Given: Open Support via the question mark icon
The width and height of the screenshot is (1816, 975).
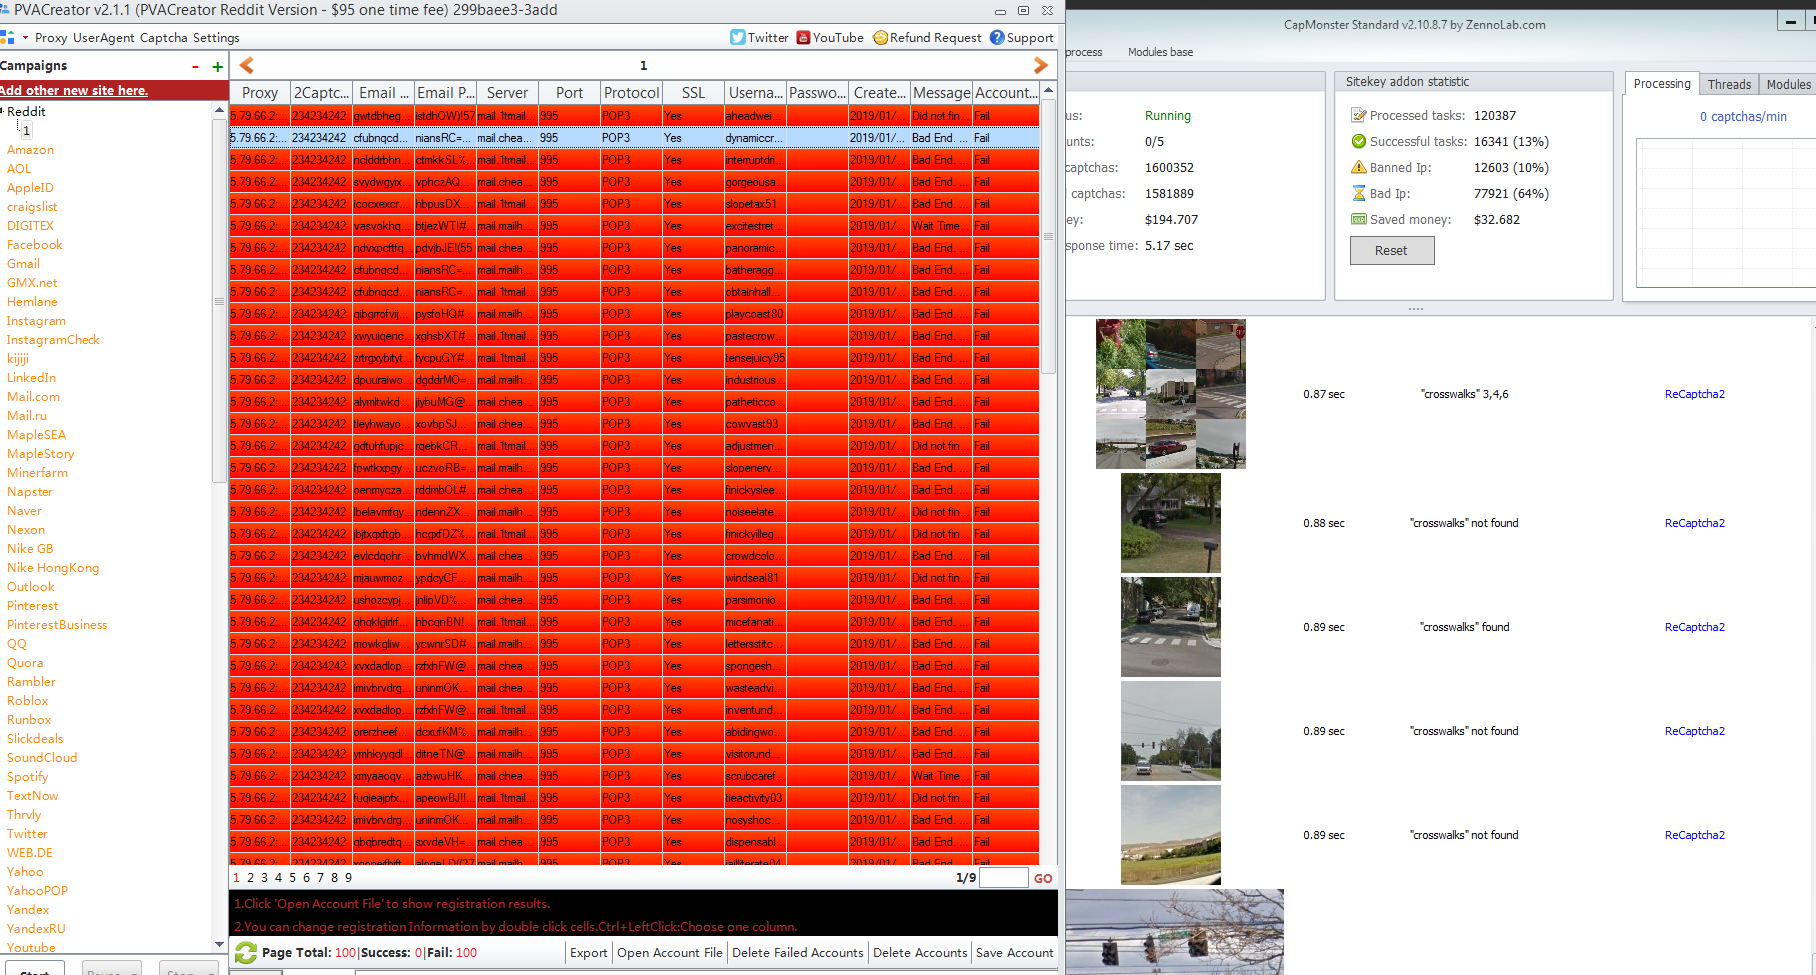Looking at the screenshot, I should [x=997, y=38].
